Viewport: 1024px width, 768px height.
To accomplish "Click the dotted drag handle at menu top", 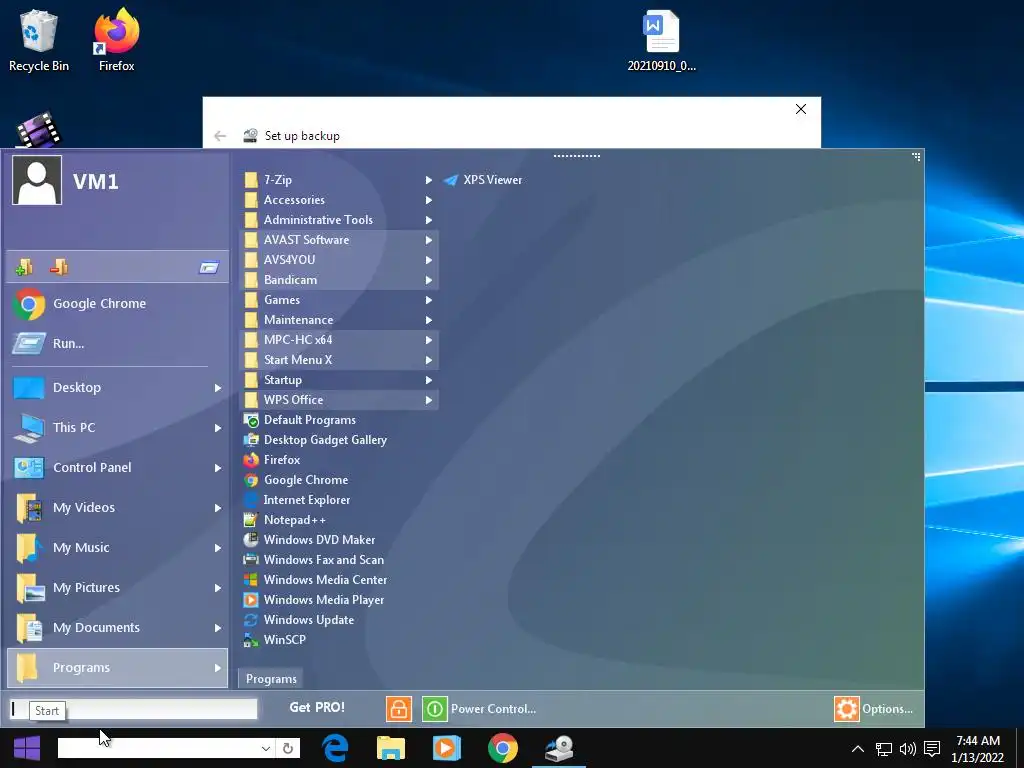I will (x=577, y=156).
